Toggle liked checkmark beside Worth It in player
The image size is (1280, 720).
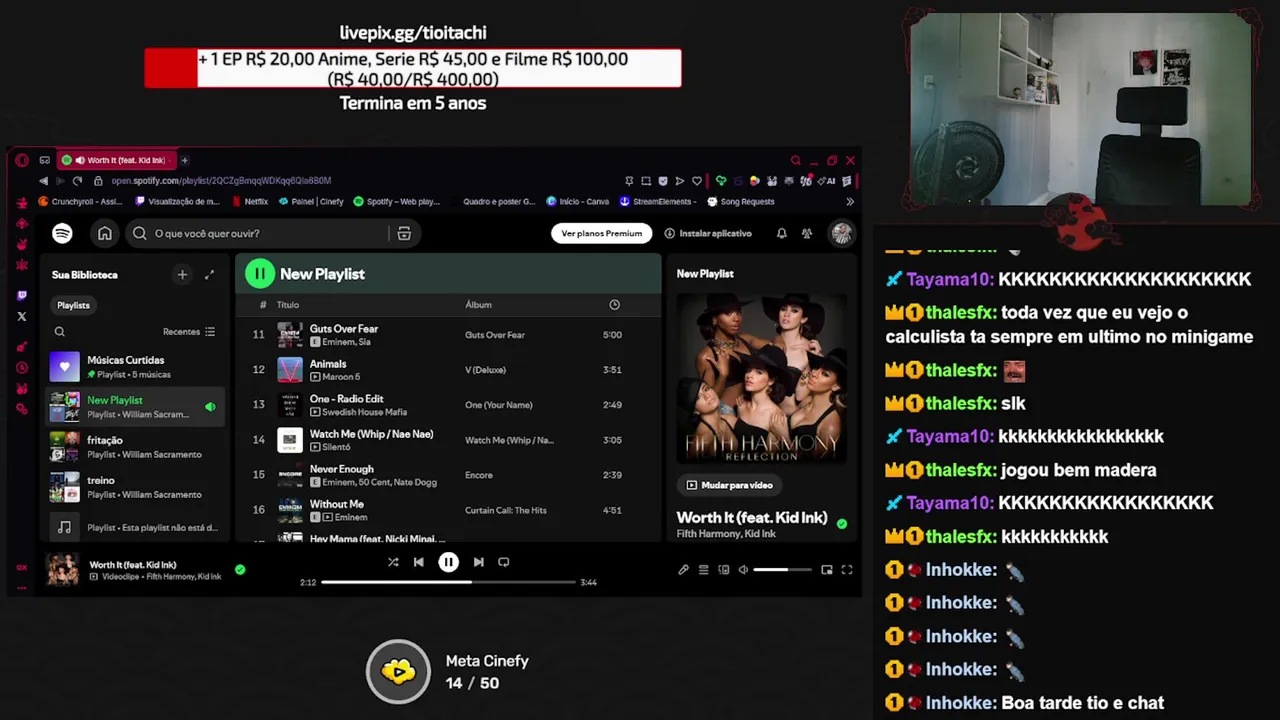tap(240, 570)
